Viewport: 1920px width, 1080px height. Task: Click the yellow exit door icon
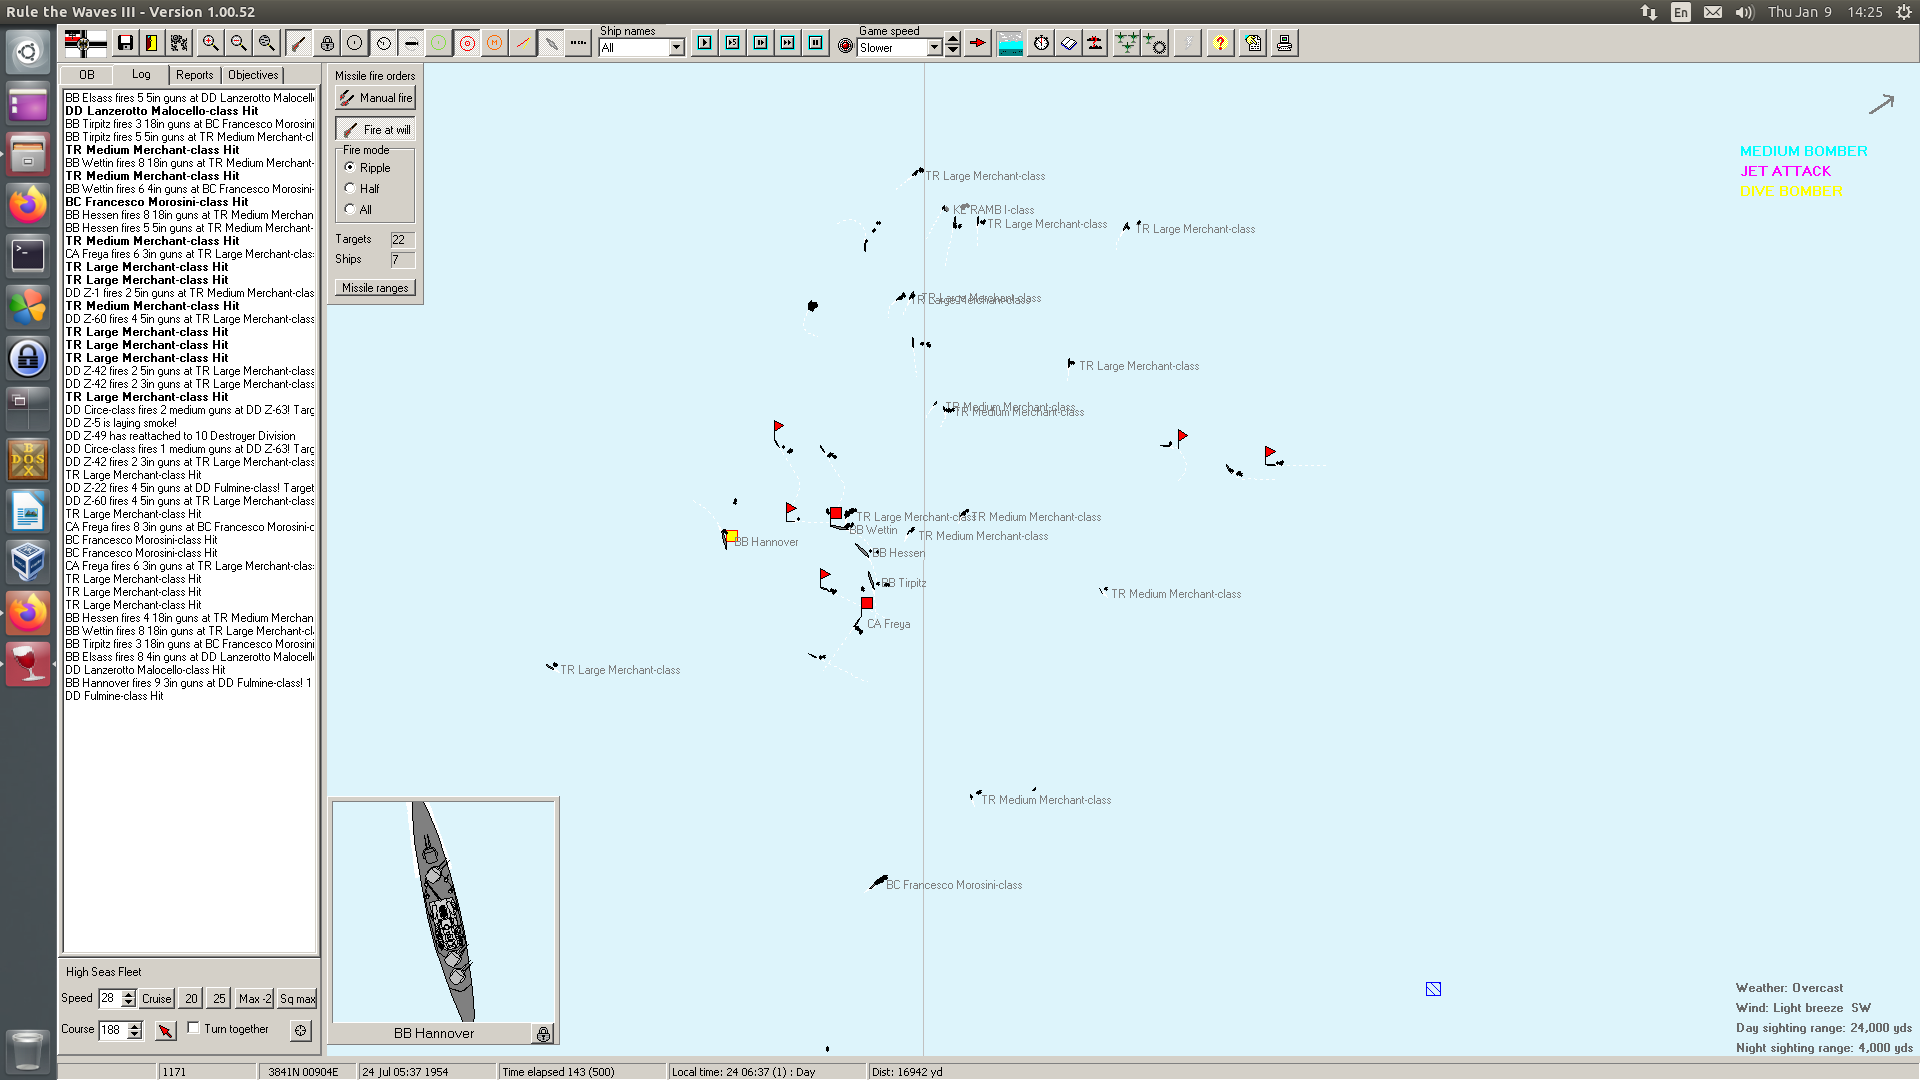pyautogui.click(x=152, y=43)
